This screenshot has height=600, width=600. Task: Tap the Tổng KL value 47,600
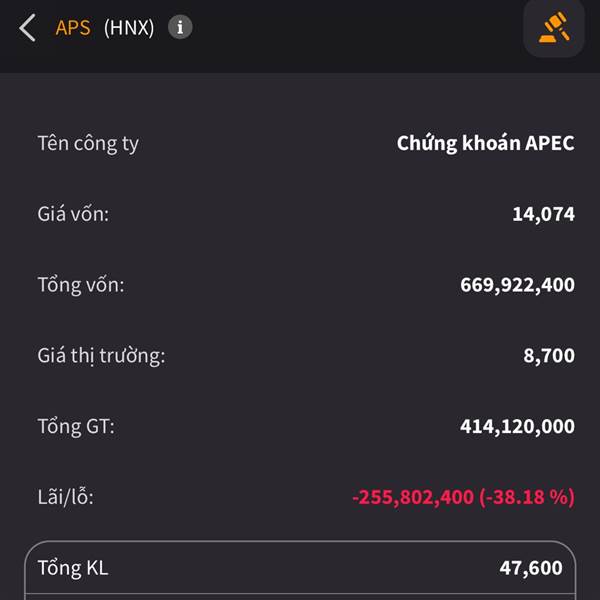click(531, 568)
